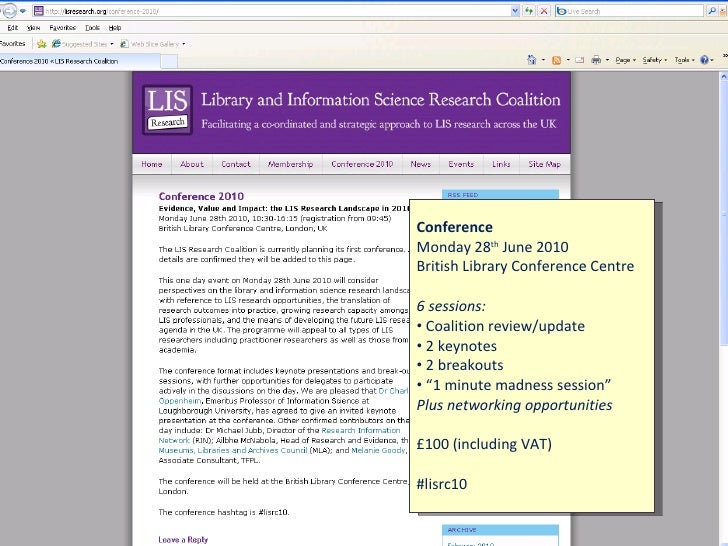Click the magnifier Search button
The image size is (728, 546).
point(711,11)
